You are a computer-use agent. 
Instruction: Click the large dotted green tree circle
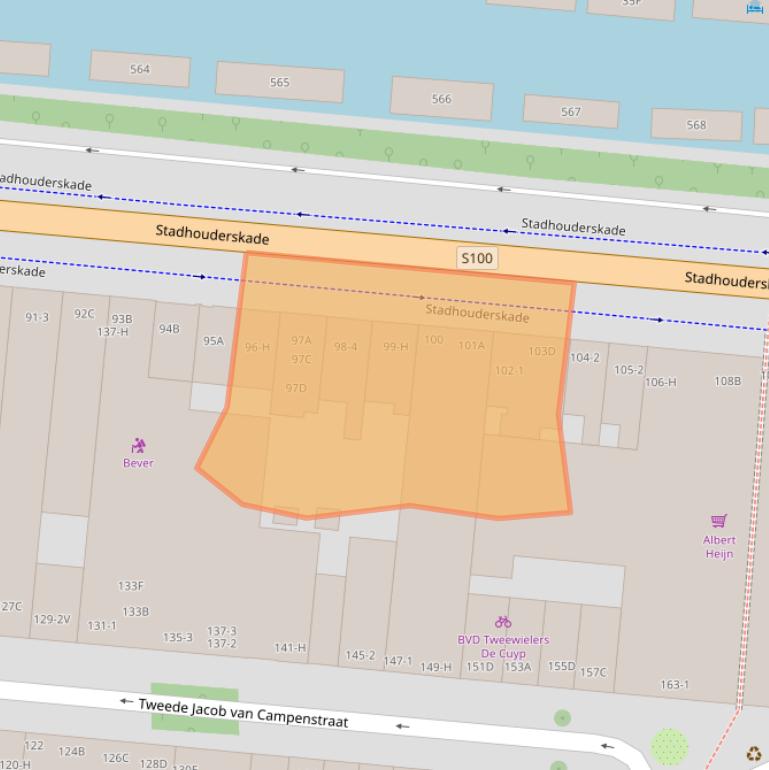[669, 746]
